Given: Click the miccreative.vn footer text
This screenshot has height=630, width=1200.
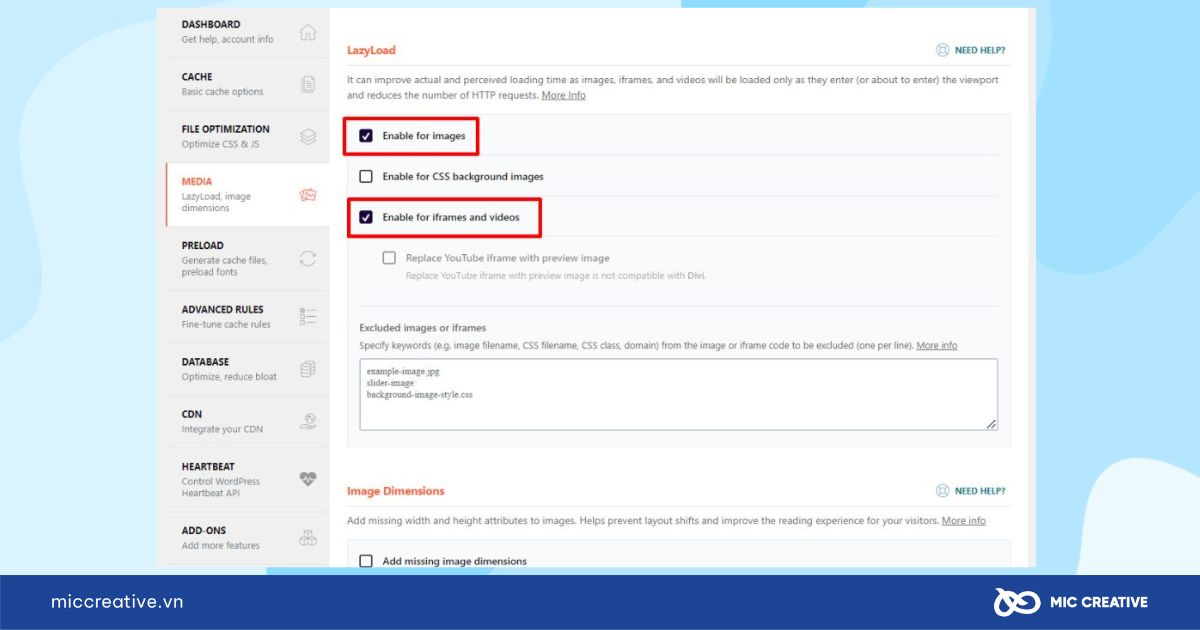Looking at the screenshot, I should pyautogui.click(x=117, y=602).
